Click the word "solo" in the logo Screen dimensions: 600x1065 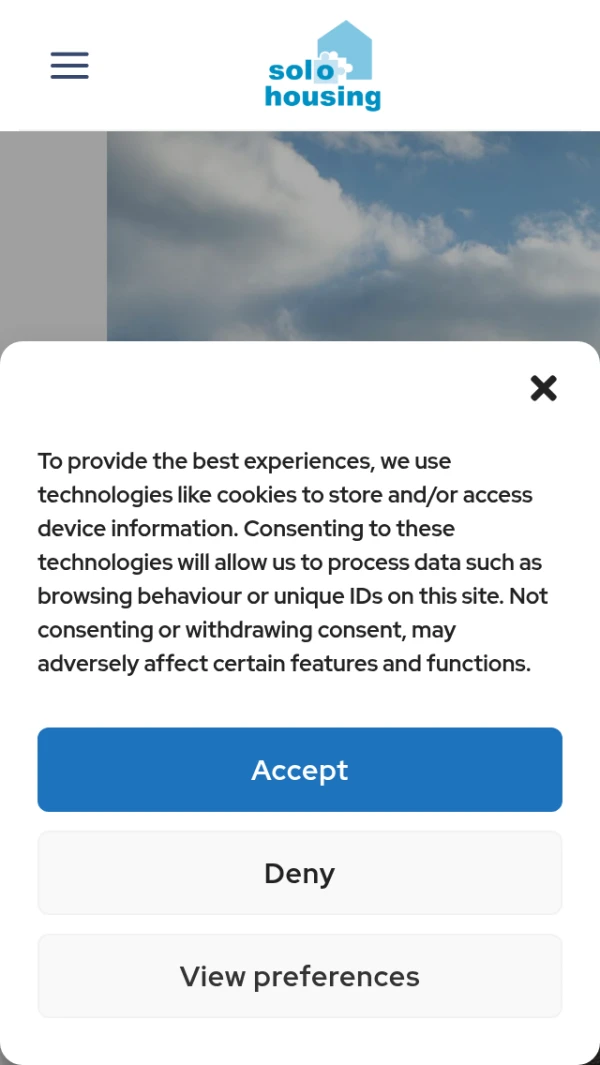301,70
